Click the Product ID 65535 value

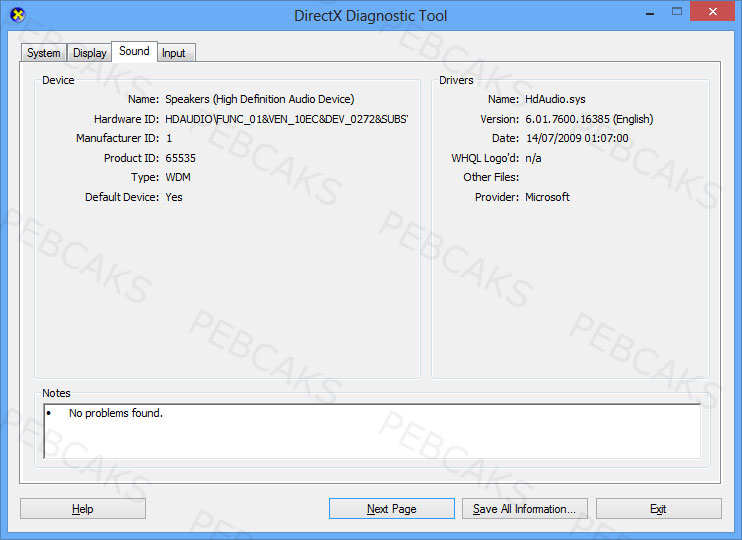point(180,158)
